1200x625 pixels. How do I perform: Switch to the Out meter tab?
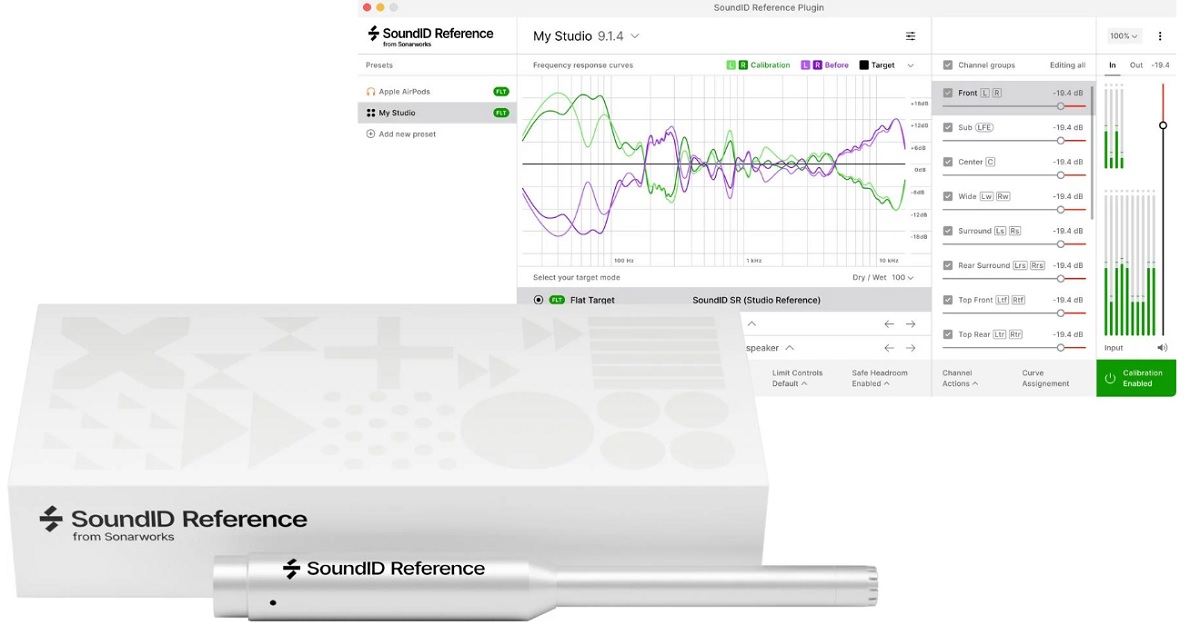(x=1136, y=65)
